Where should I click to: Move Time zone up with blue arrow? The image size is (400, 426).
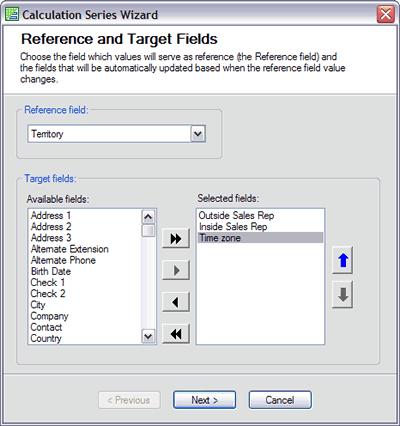coord(343,260)
